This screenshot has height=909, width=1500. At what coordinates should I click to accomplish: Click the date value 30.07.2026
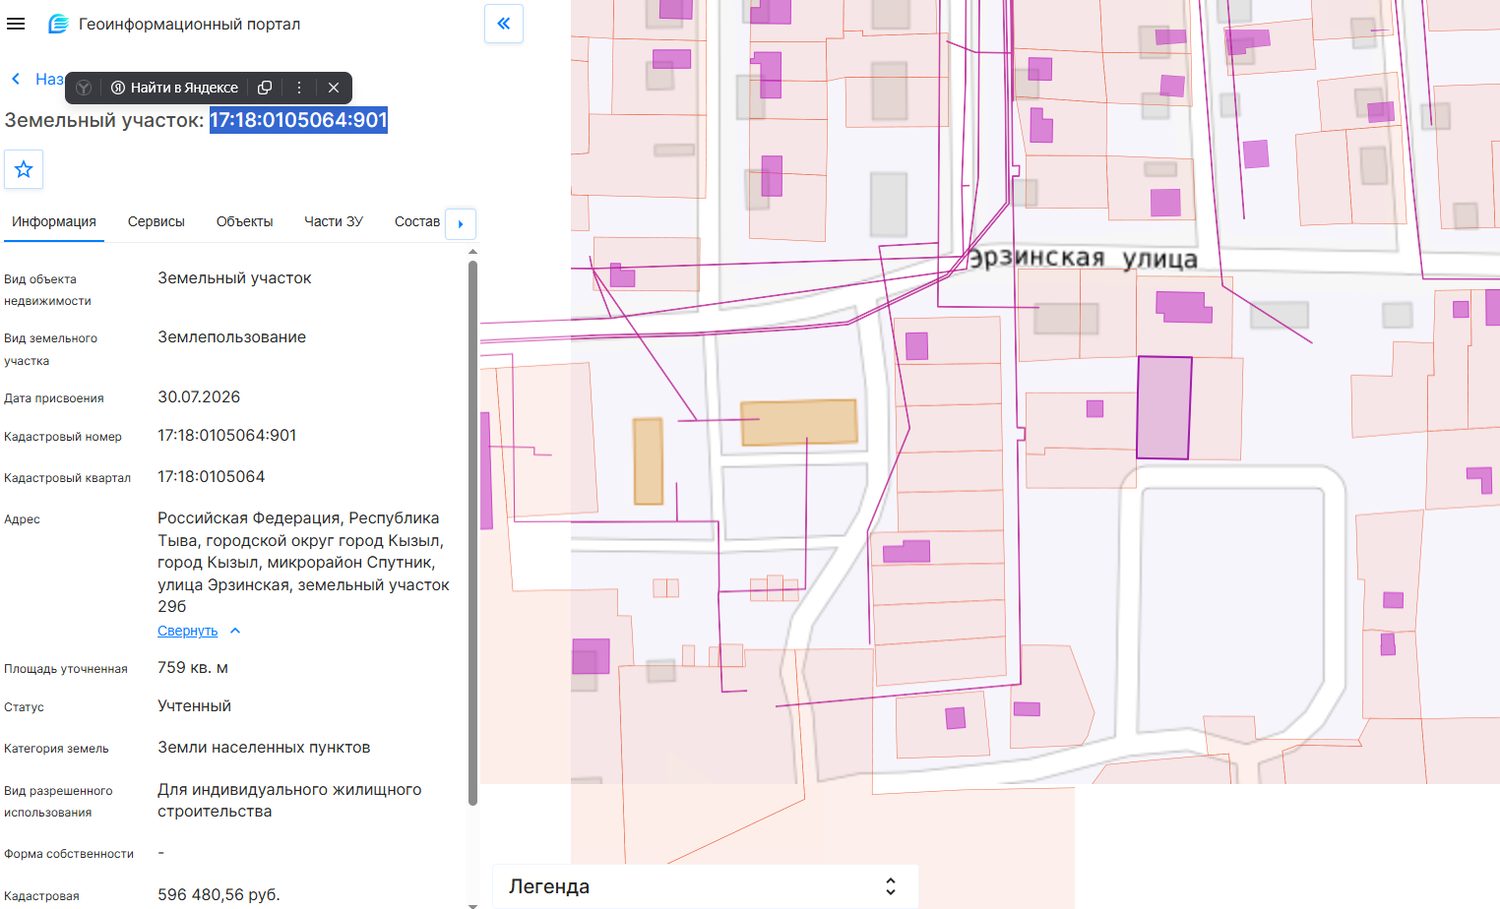(199, 397)
